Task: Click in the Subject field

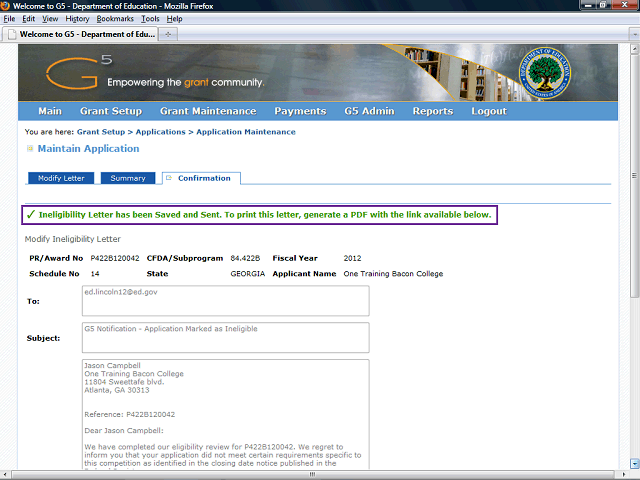Action: (x=226, y=338)
